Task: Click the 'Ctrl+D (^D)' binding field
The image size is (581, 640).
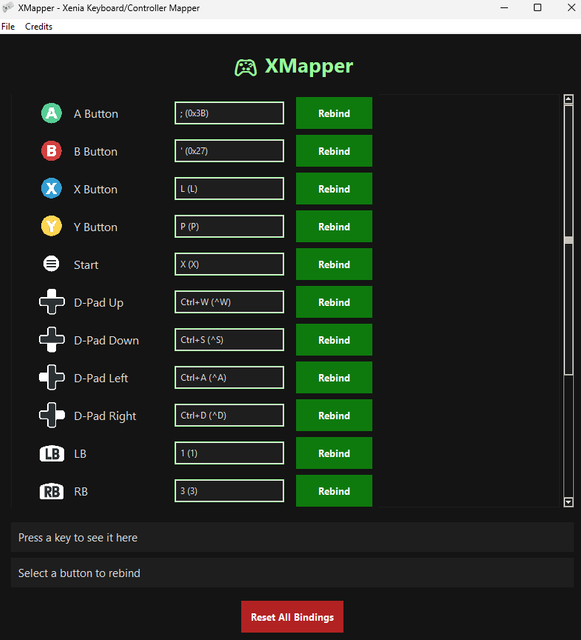Action: coord(229,415)
